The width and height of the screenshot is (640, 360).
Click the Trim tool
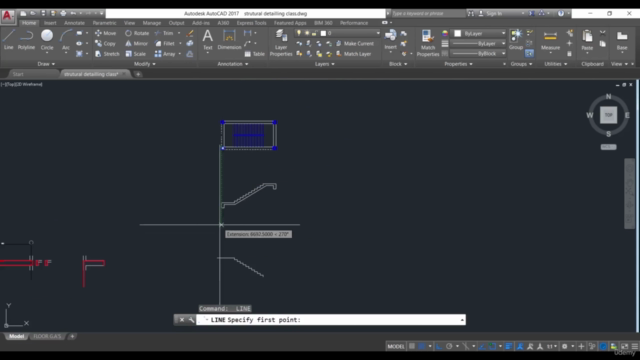164,33
